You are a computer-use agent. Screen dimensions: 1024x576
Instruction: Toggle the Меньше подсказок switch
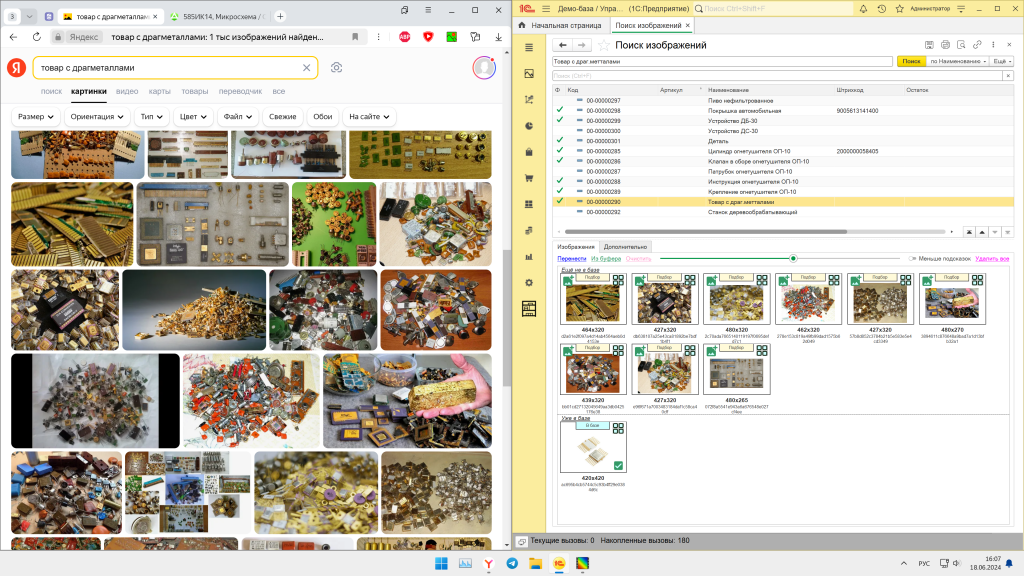(914, 258)
